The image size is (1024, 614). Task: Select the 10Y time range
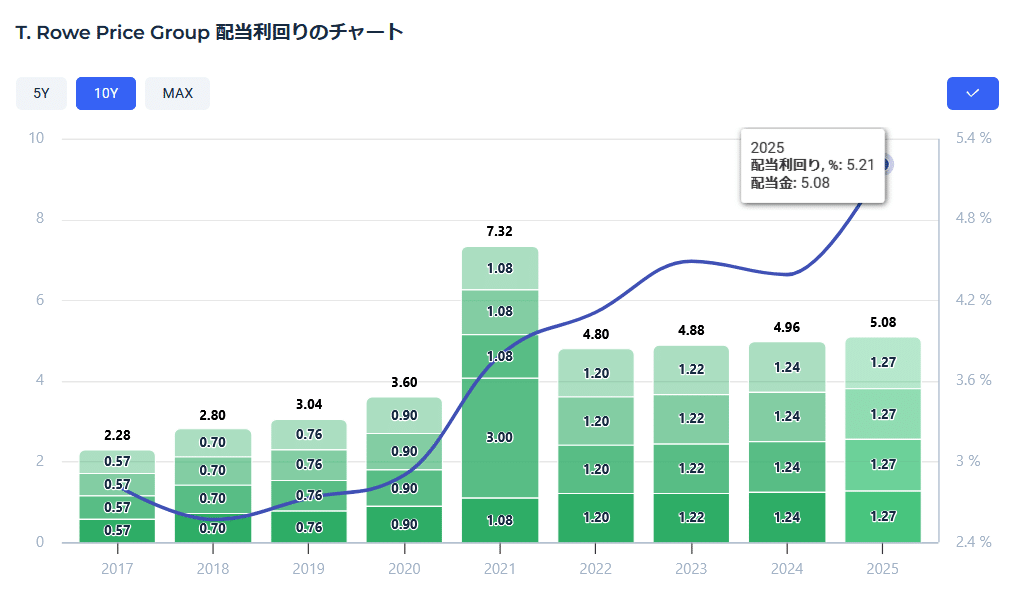point(106,93)
